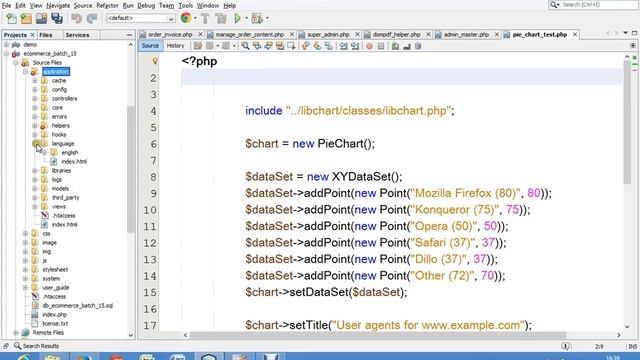Open the Debug menu

146,5
